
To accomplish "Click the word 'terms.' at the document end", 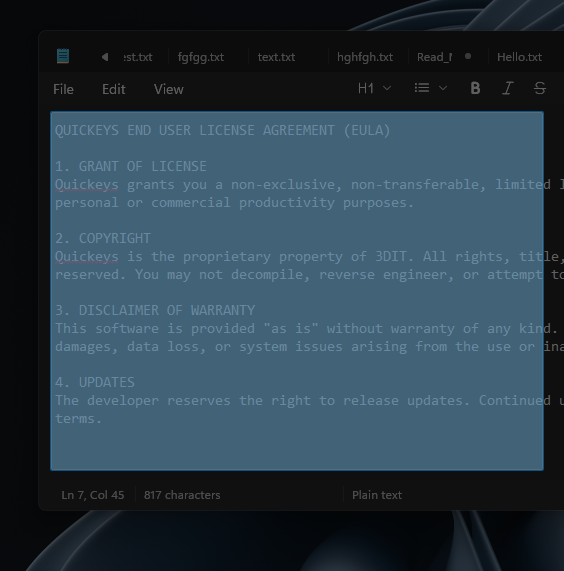I will 78,419.
